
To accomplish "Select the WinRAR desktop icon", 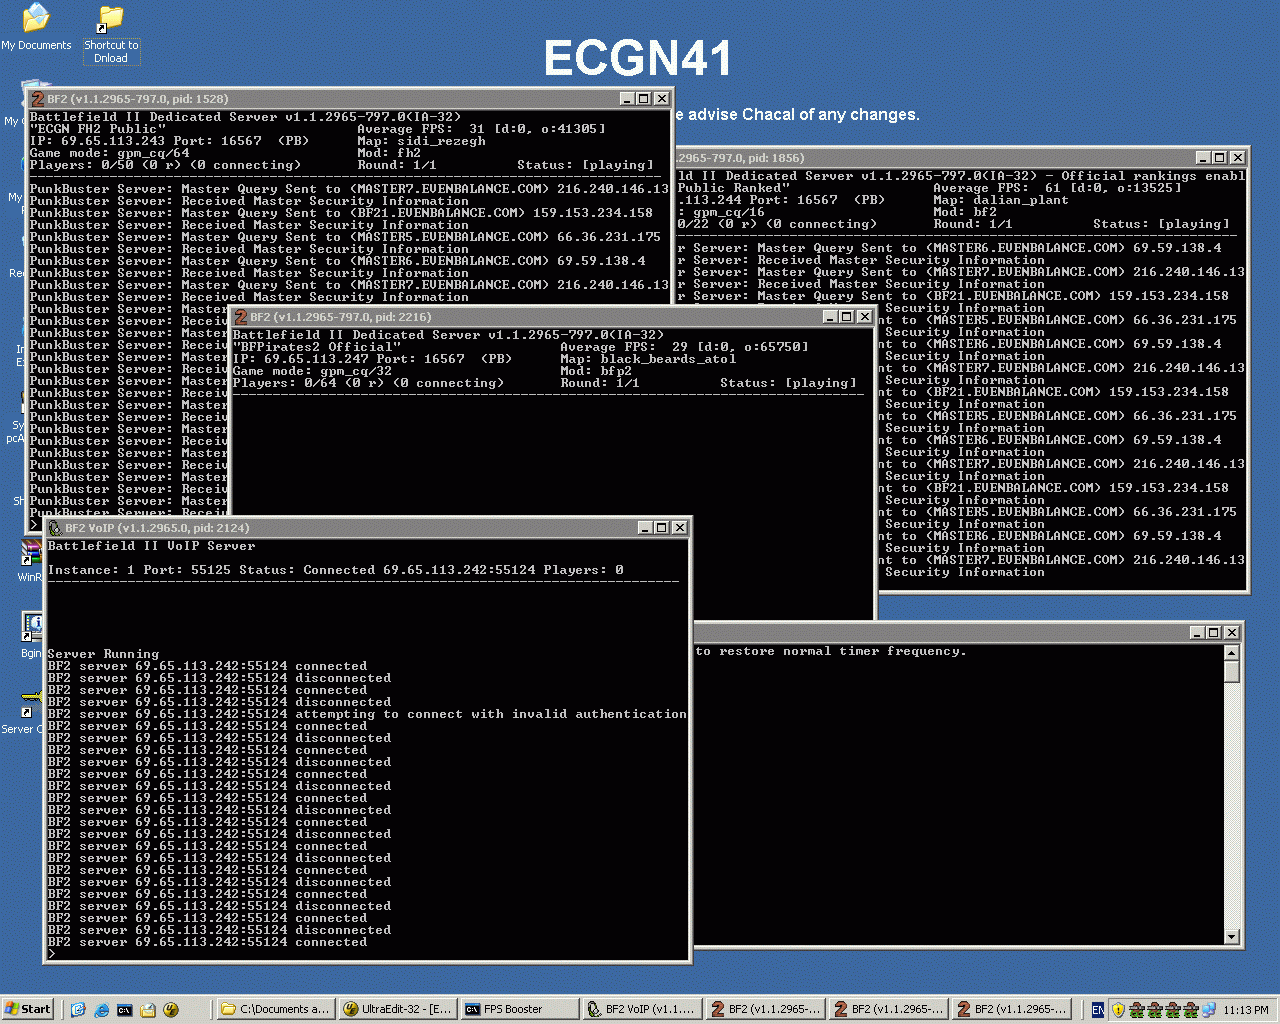I will point(30,561).
